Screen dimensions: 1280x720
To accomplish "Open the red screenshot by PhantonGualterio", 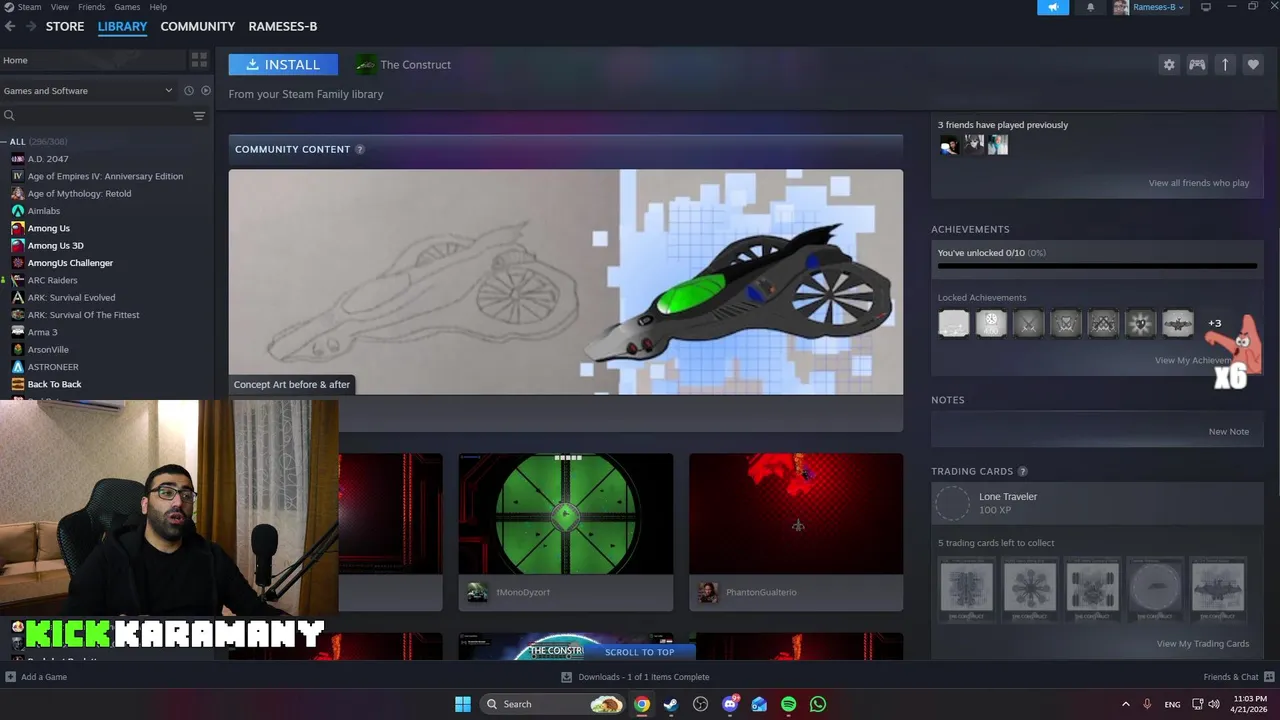I will (x=796, y=514).
